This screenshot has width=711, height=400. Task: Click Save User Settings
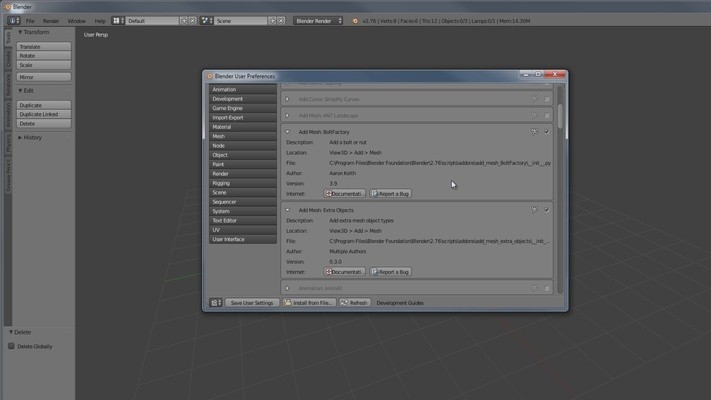coord(252,302)
